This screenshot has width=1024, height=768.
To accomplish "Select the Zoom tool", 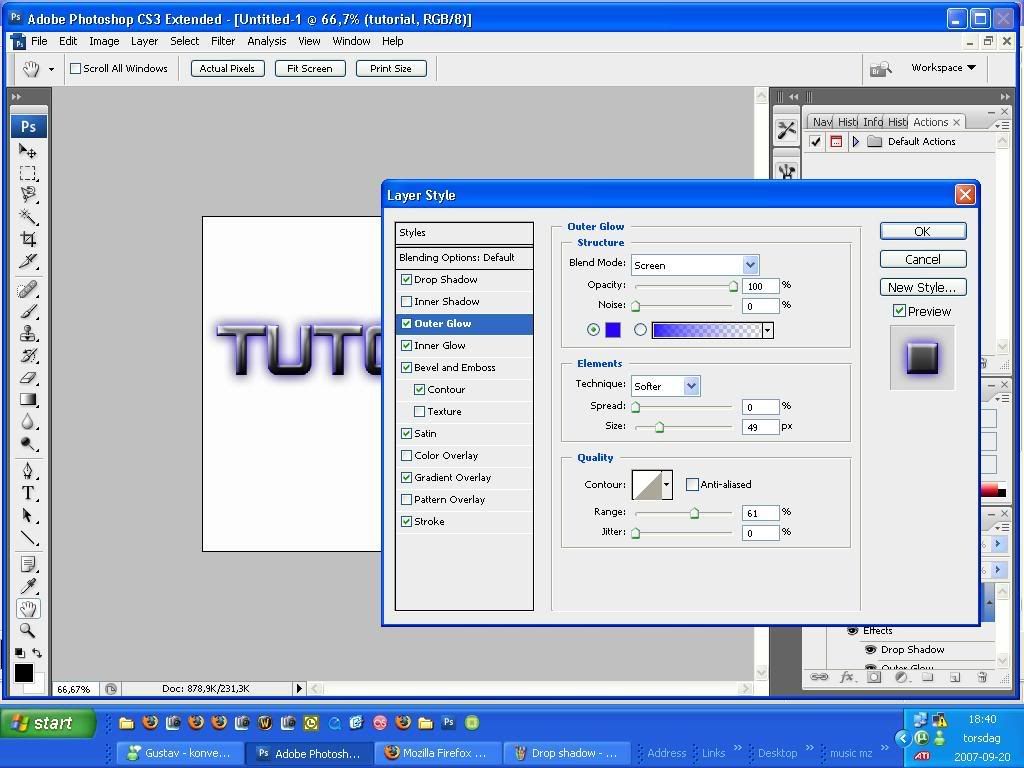I will click(27, 630).
